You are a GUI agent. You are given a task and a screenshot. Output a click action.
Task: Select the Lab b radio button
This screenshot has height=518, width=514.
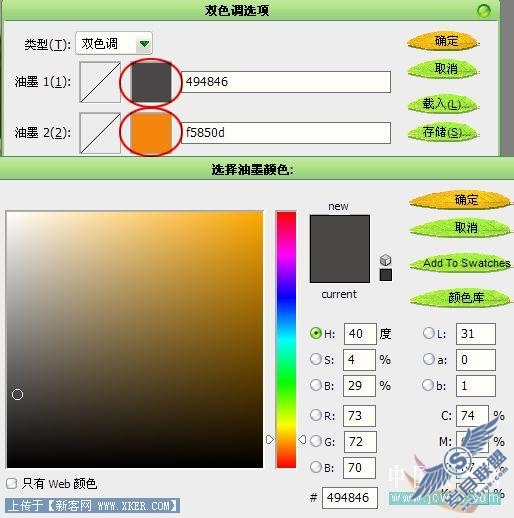(428, 385)
